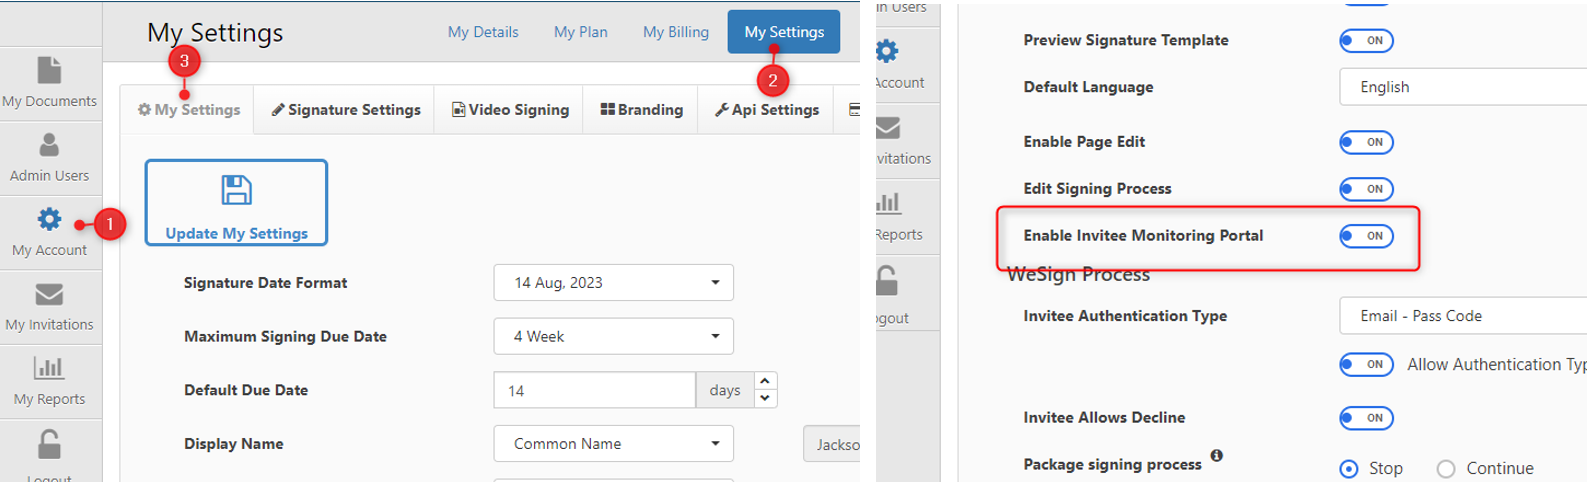Select the Continue radio option
Viewport: 1589px width, 482px height.
click(1446, 469)
